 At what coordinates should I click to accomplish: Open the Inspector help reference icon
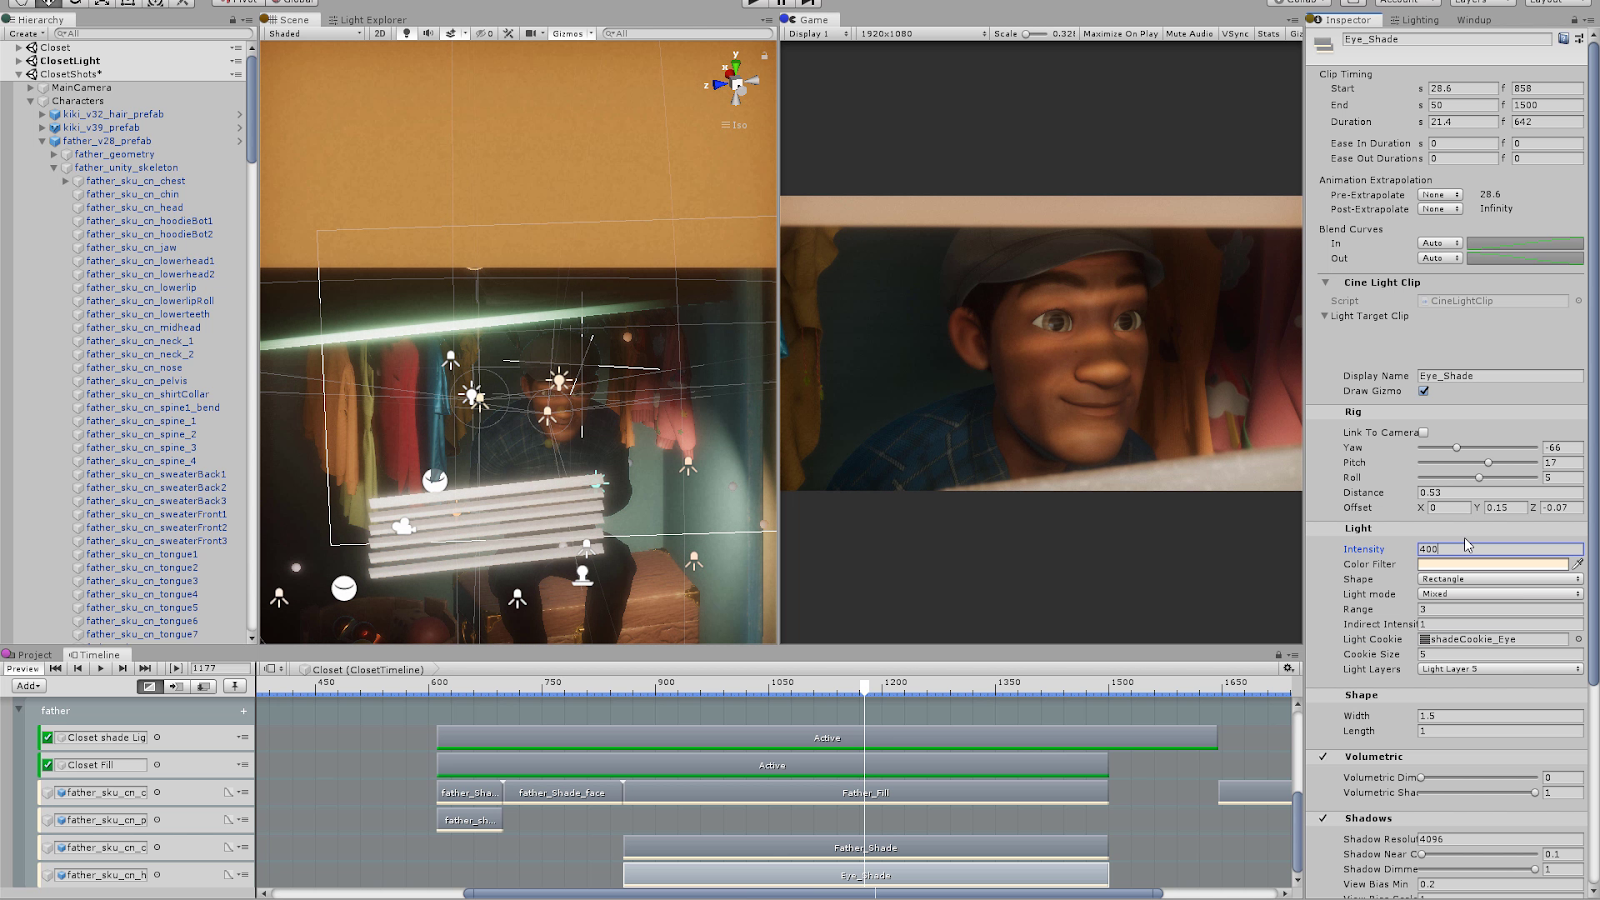click(x=1563, y=39)
